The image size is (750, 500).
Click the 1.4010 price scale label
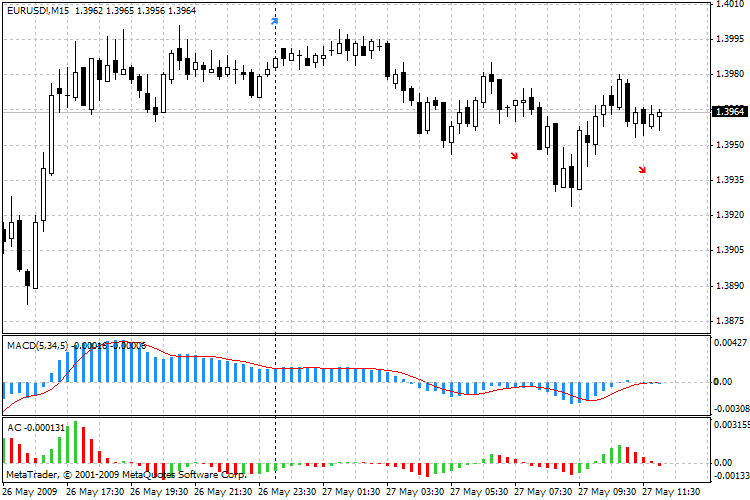729,4
